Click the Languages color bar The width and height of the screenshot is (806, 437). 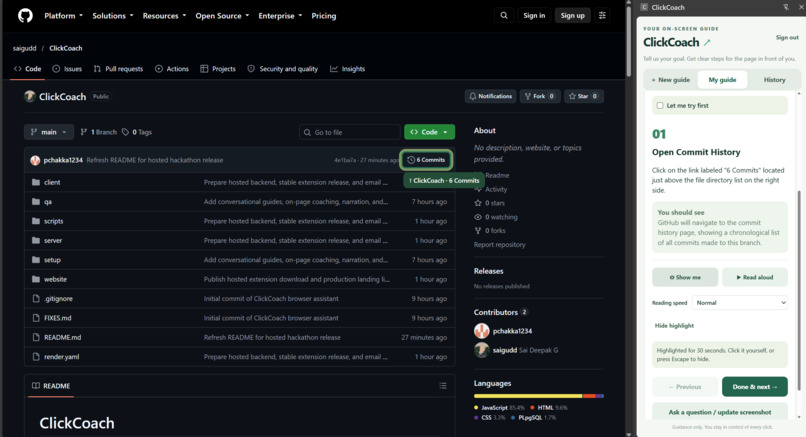pyautogui.click(x=539, y=396)
